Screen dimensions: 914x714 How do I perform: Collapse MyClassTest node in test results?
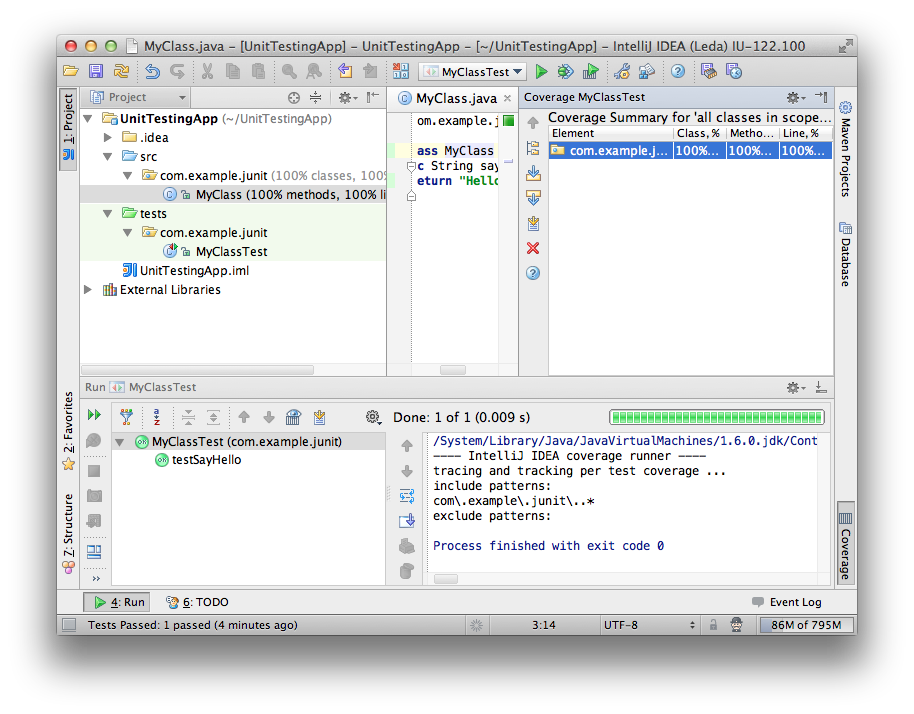pos(120,442)
